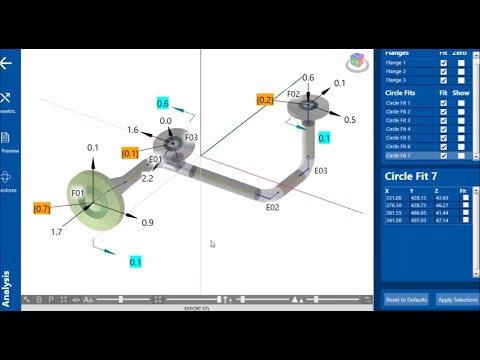Adjust the slider handle right of arrow size icon

click(x=243, y=299)
